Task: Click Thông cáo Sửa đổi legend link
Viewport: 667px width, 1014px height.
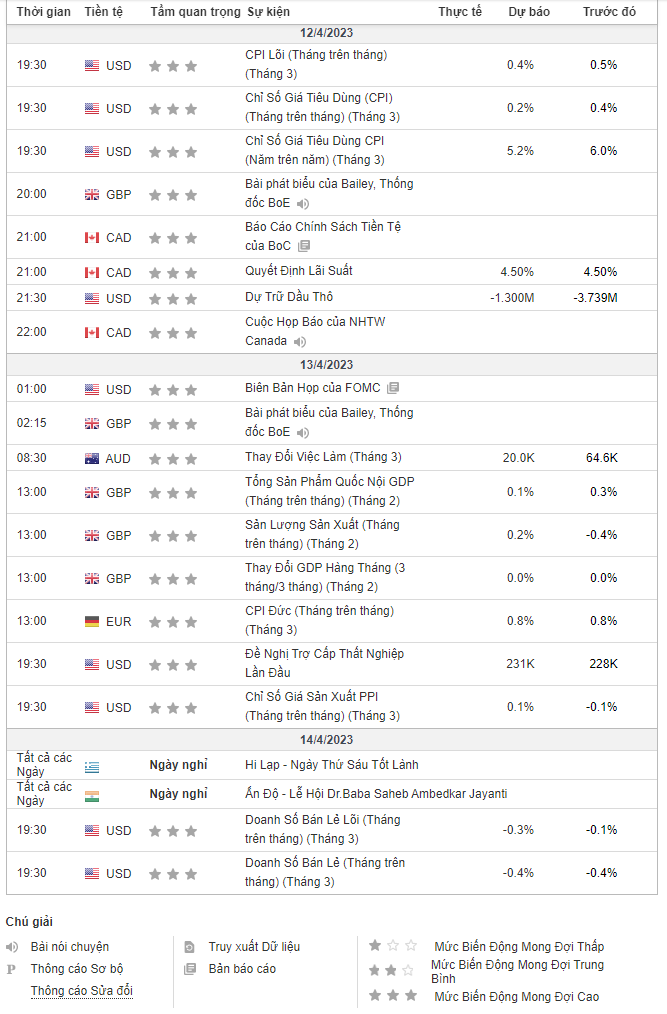Action: pos(82,991)
